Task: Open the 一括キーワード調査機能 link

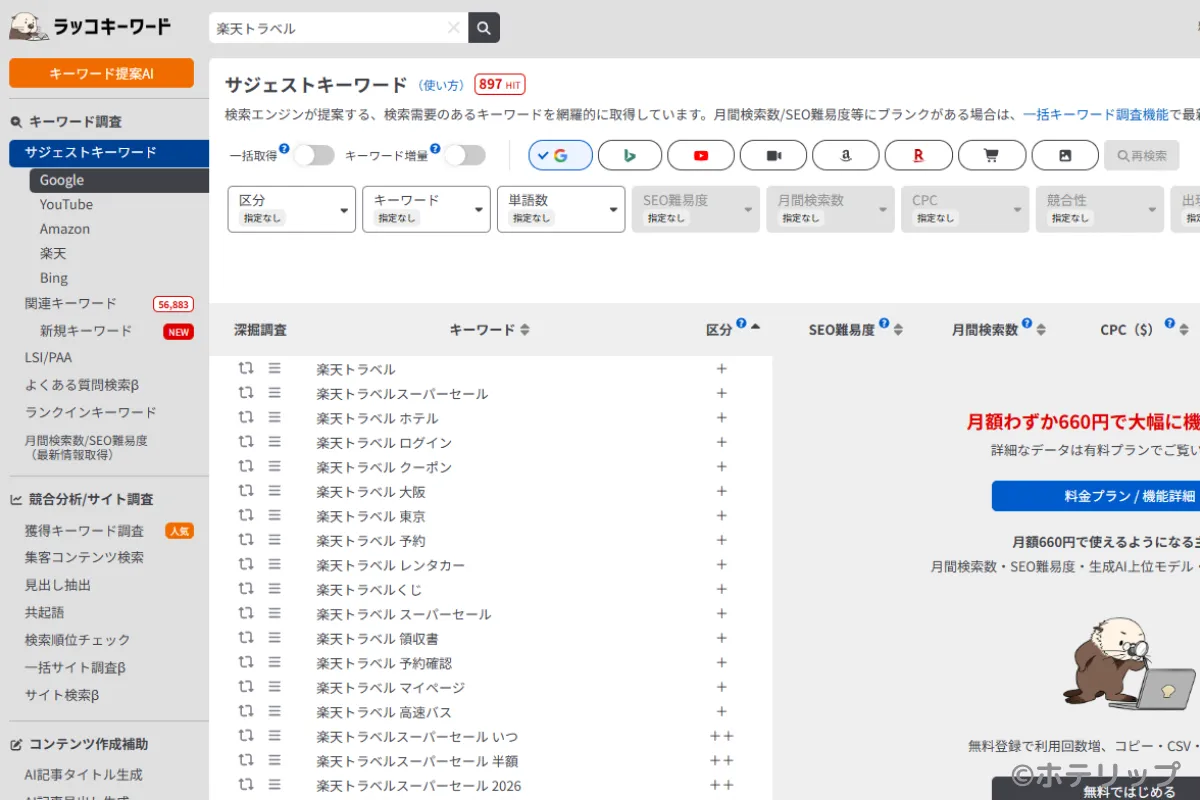Action: click(1095, 114)
